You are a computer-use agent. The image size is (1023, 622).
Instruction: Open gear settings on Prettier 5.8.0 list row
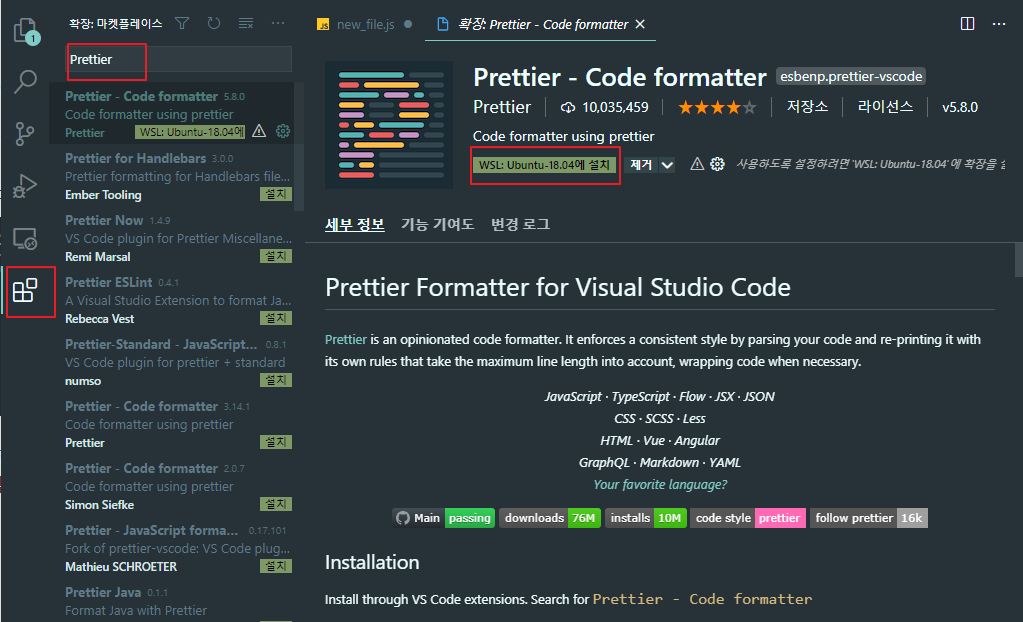282,131
